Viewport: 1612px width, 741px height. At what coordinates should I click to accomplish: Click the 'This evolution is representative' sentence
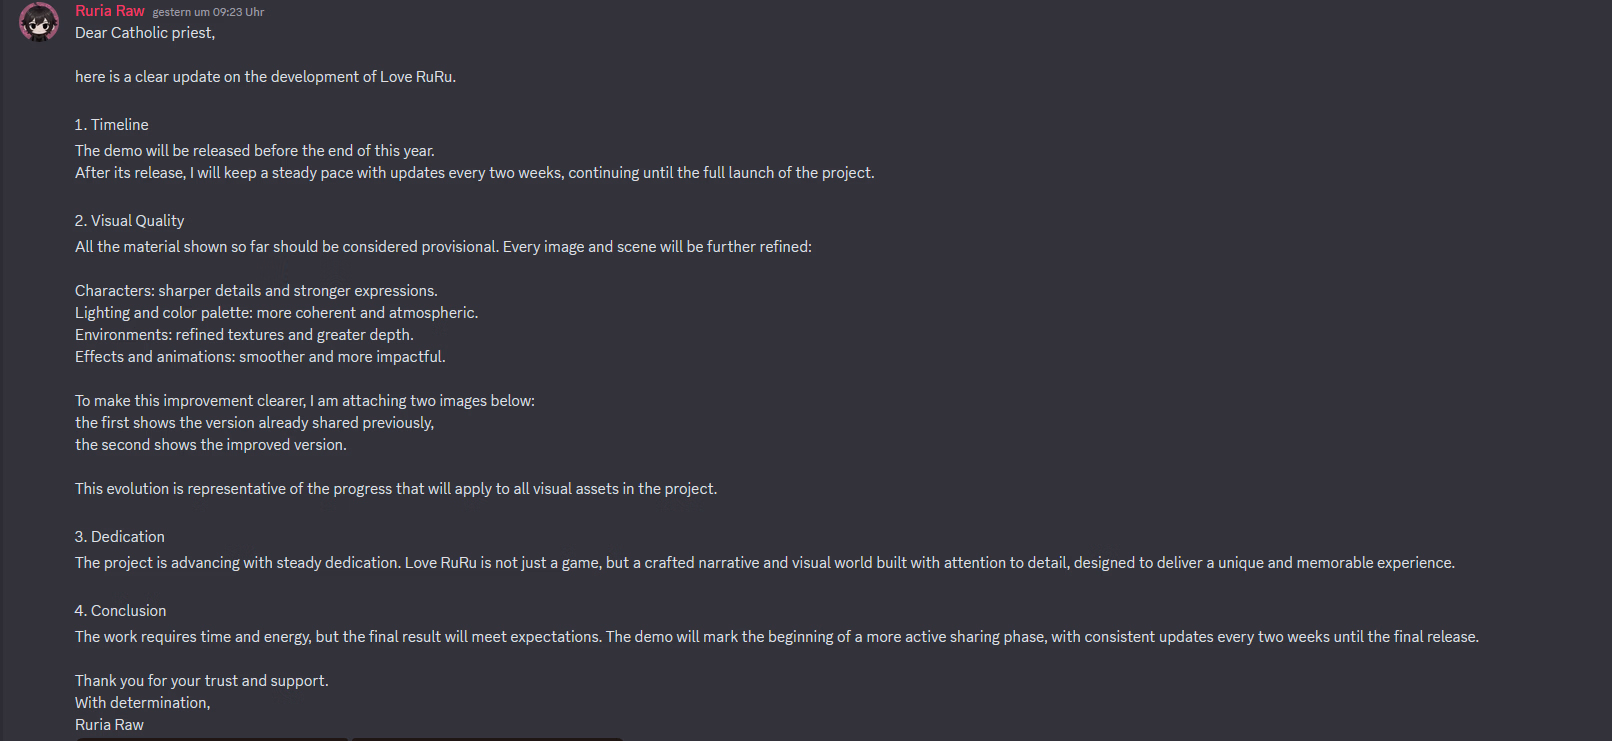(x=396, y=489)
